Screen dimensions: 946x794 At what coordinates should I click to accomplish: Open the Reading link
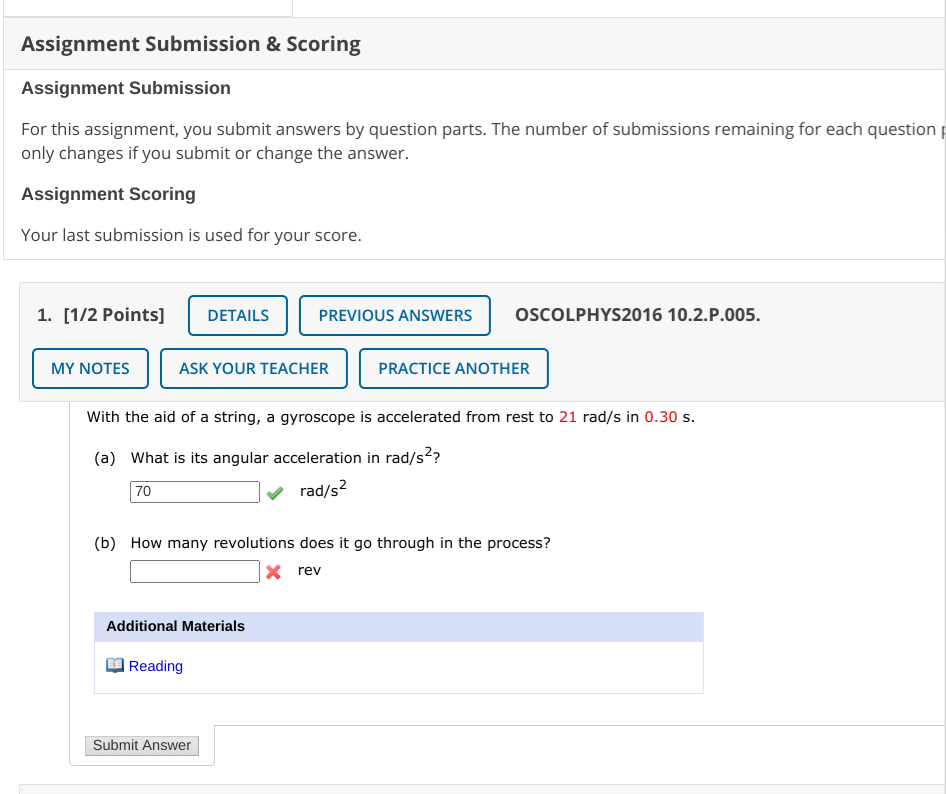click(x=156, y=665)
